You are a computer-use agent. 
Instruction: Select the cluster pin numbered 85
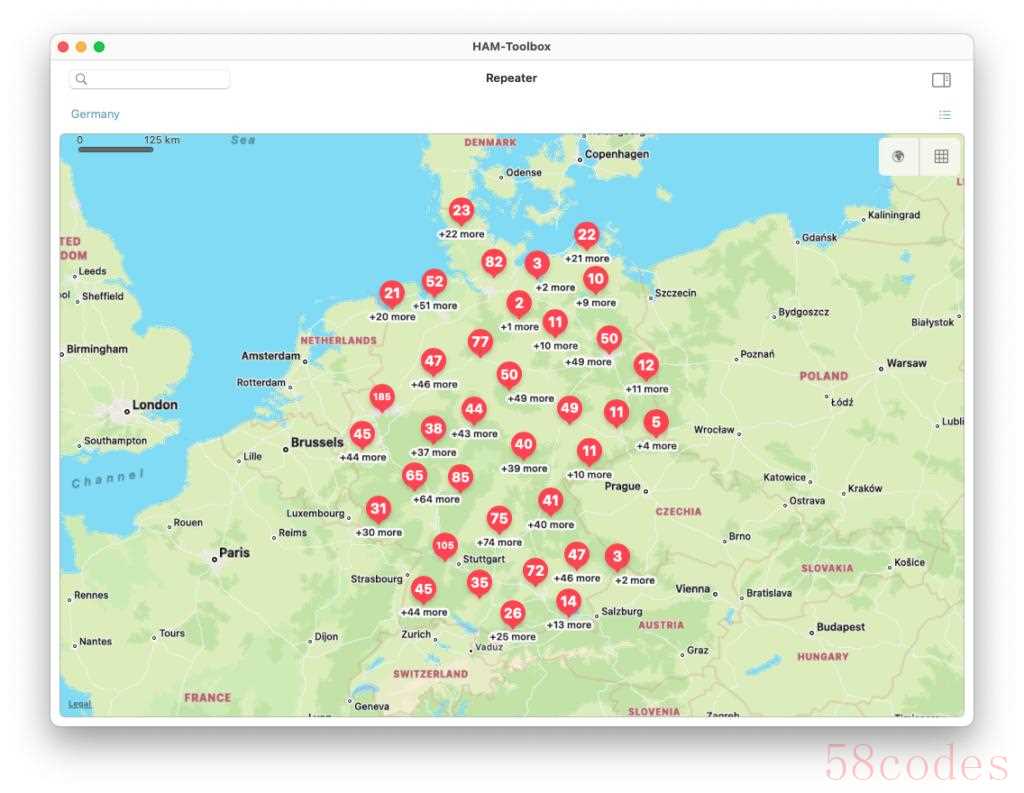coord(460,477)
